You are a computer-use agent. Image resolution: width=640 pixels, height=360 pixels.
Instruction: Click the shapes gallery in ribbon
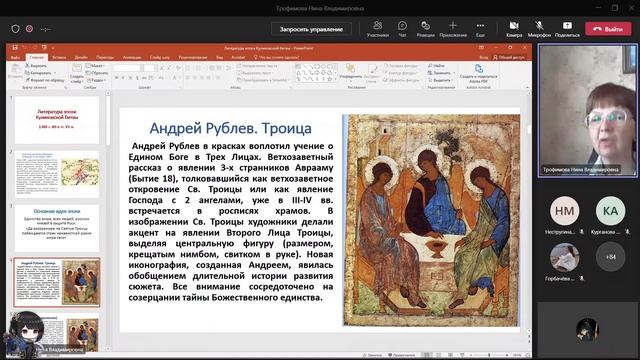click(x=316, y=73)
